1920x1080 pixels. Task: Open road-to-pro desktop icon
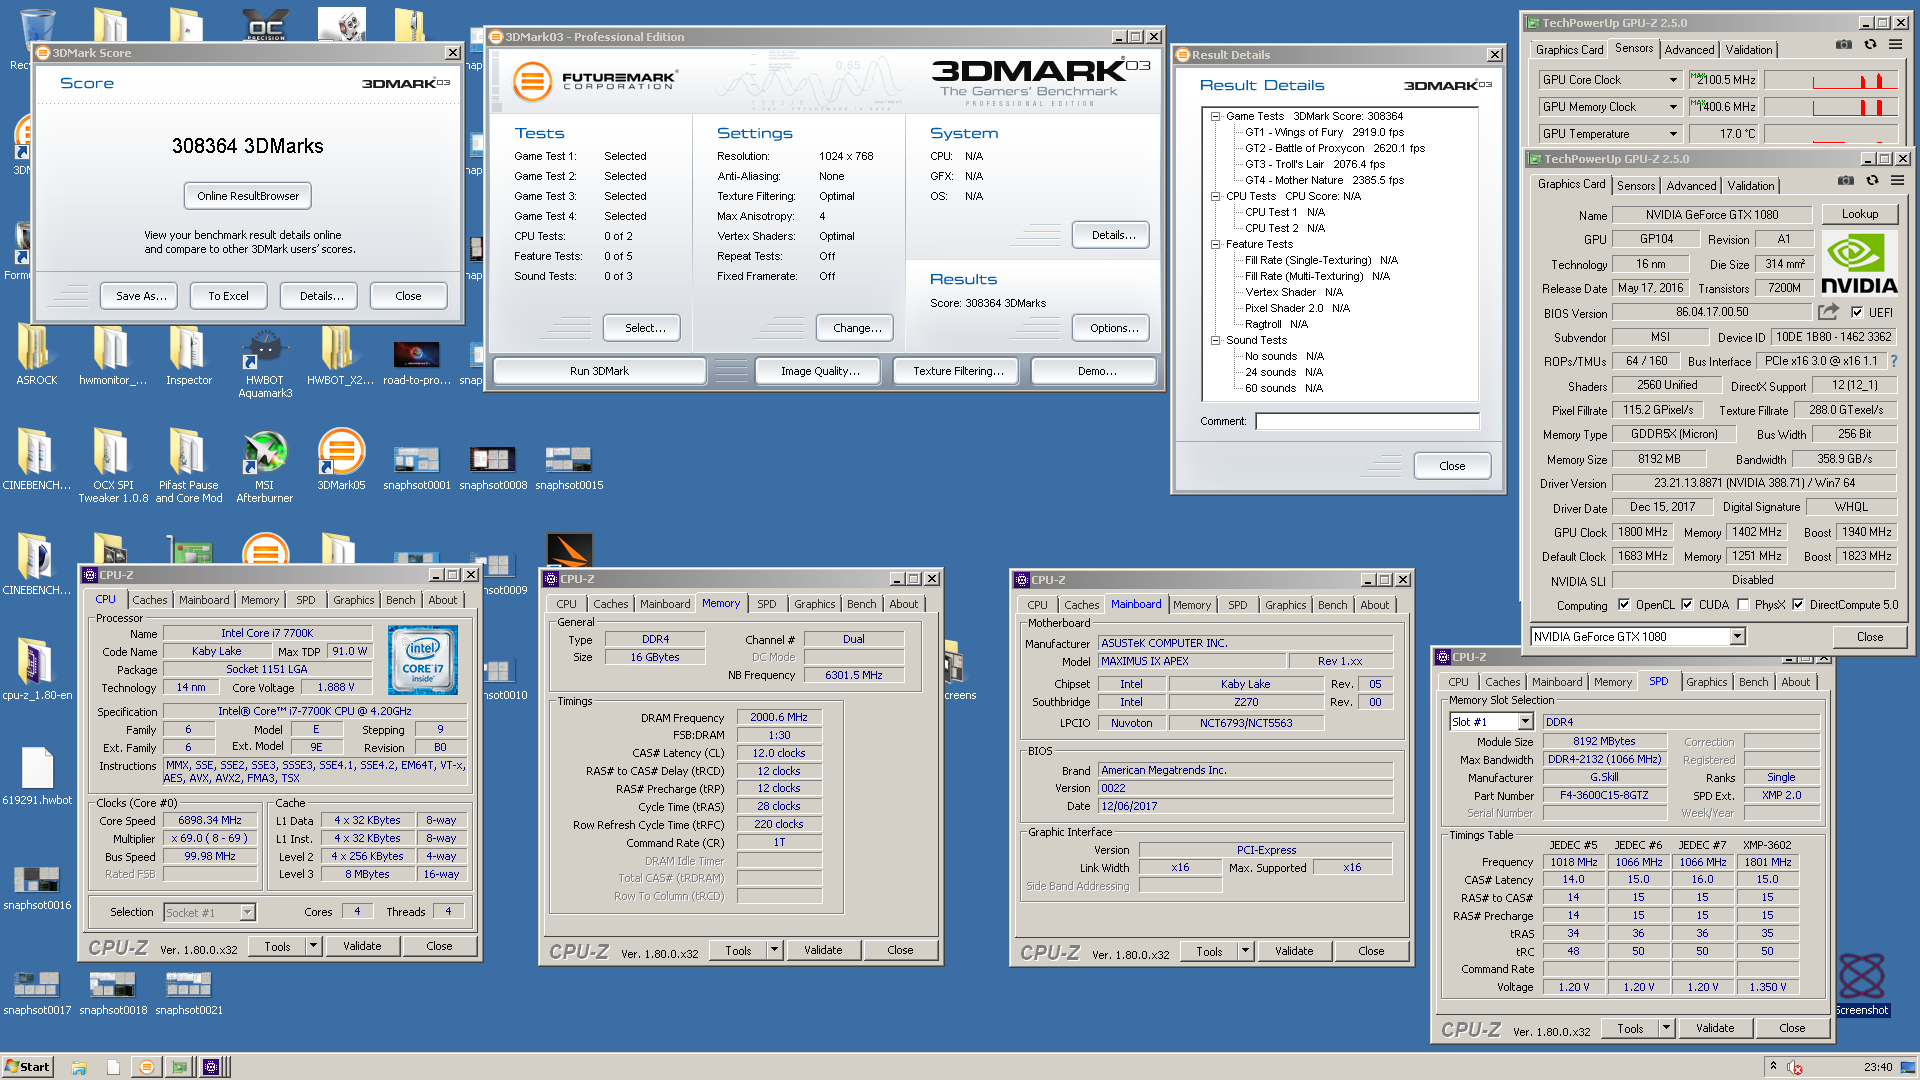click(416, 361)
